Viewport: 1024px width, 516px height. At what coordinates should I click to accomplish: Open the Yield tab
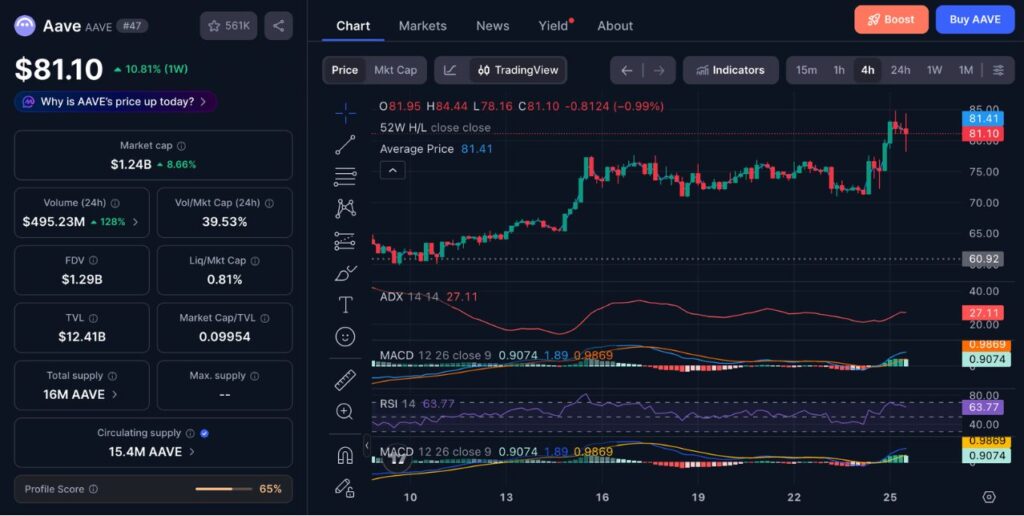pyautogui.click(x=554, y=26)
